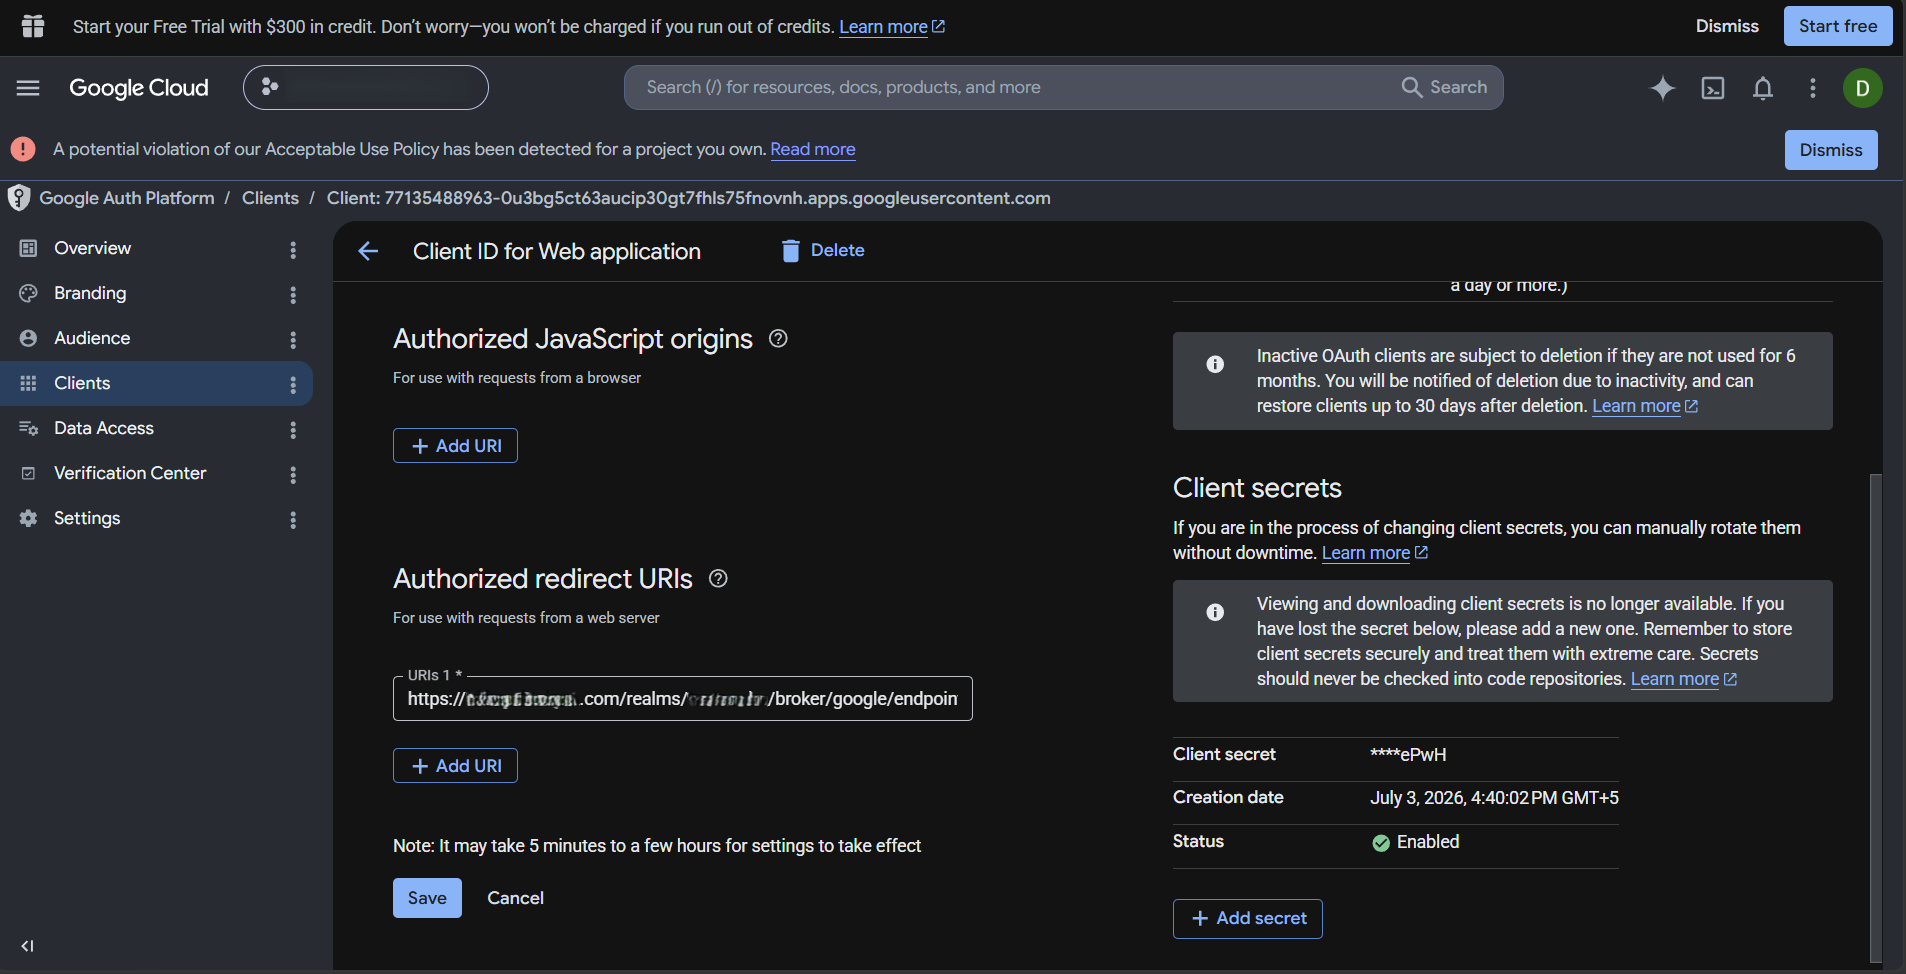Click the gift icon in trial banner
The height and width of the screenshot is (974, 1906).
(33, 26)
